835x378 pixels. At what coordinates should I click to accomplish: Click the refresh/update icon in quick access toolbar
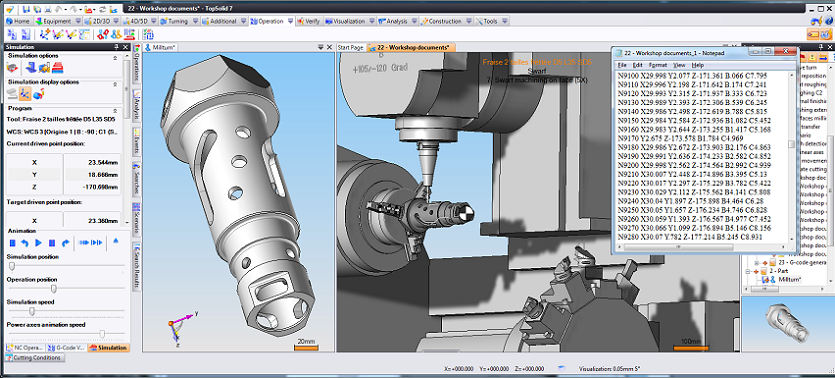(x=103, y=10)
